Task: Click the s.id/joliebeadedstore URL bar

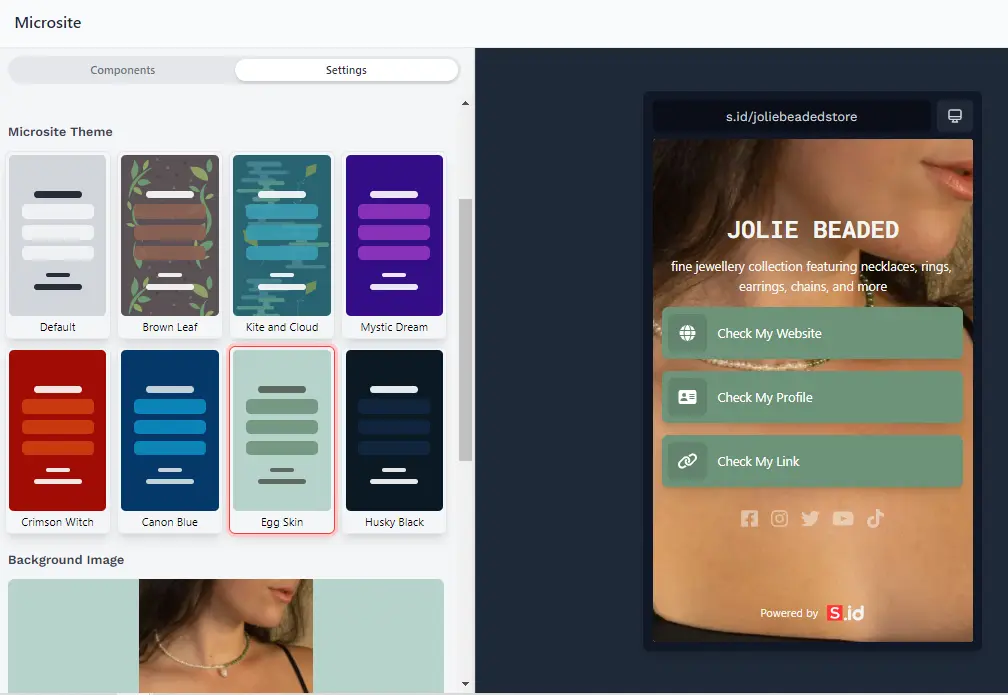Action: (x=791, y=116)
